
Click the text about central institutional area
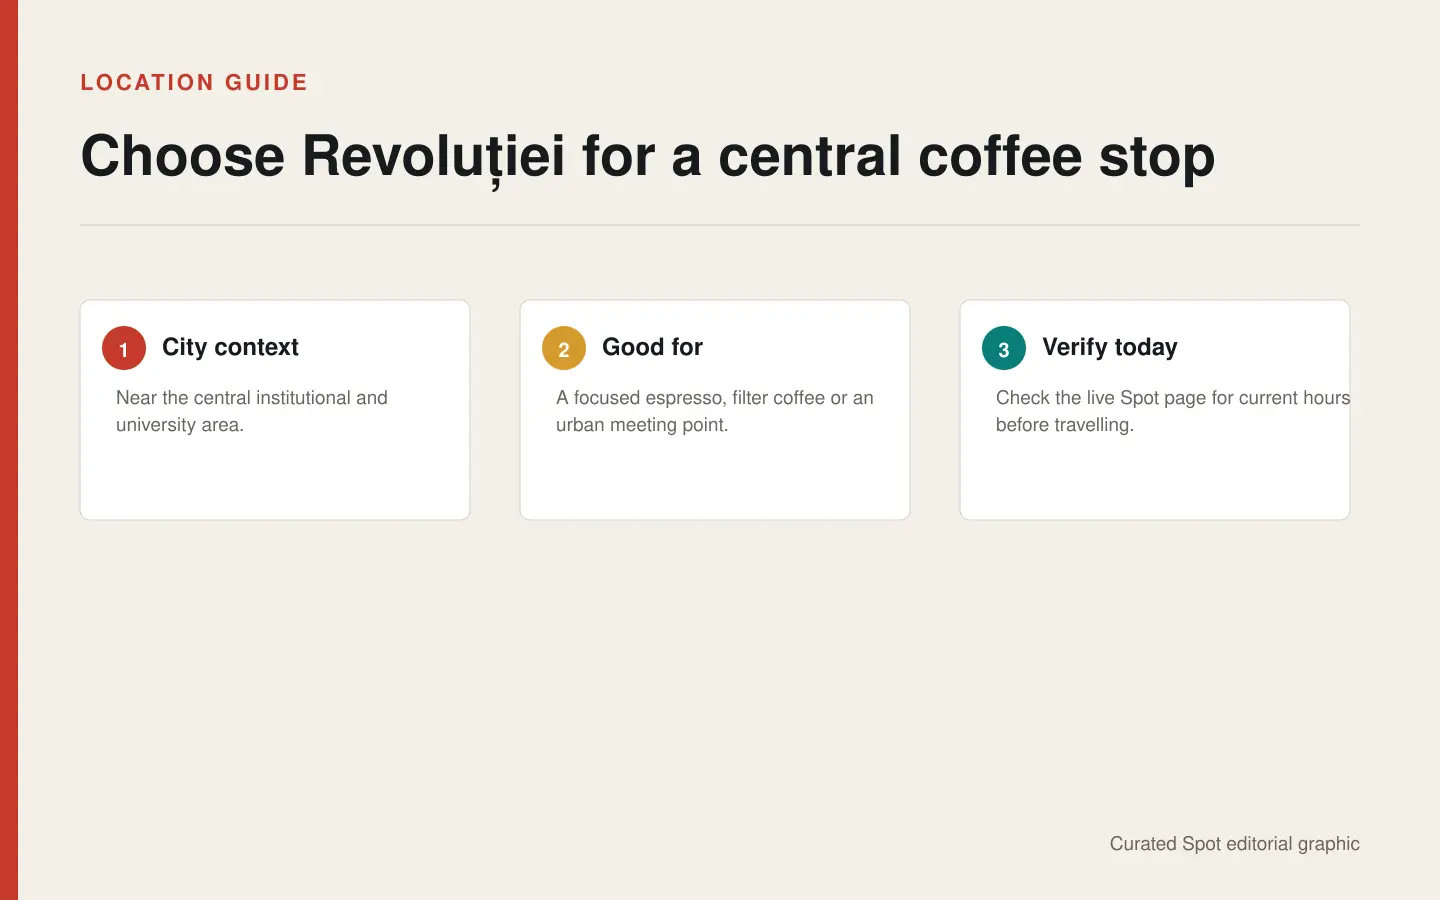pyautogui.click(x=252, y=411)
